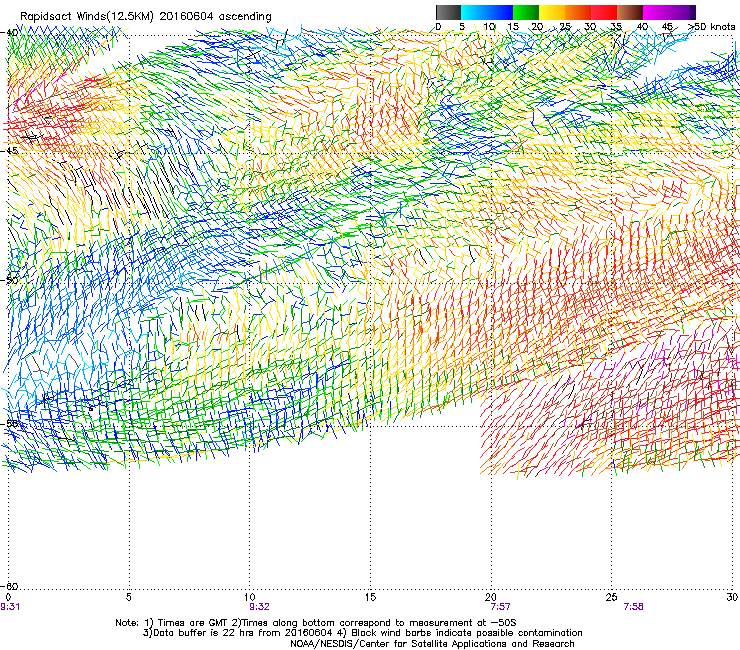
Task: Click the longitude axis label '10' at bottom
Action: click(250, 597)
